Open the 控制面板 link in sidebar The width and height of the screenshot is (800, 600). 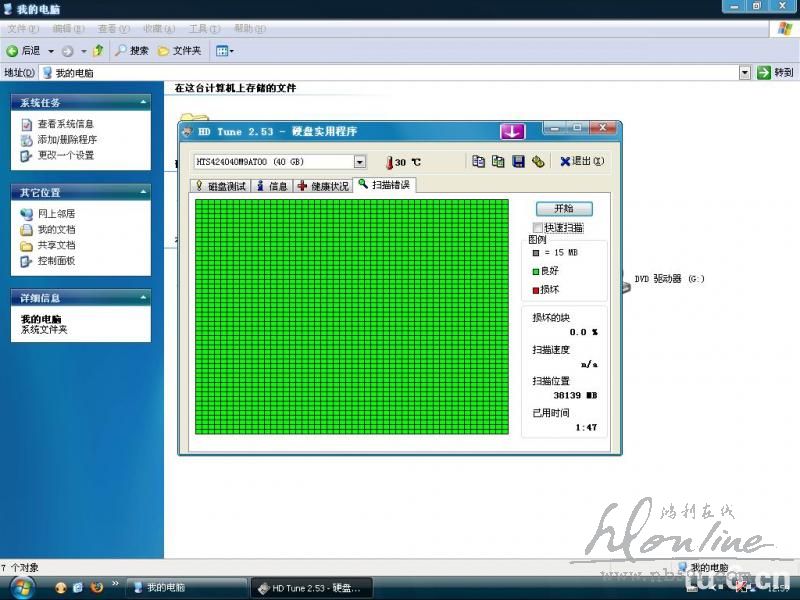pos(56,261)
